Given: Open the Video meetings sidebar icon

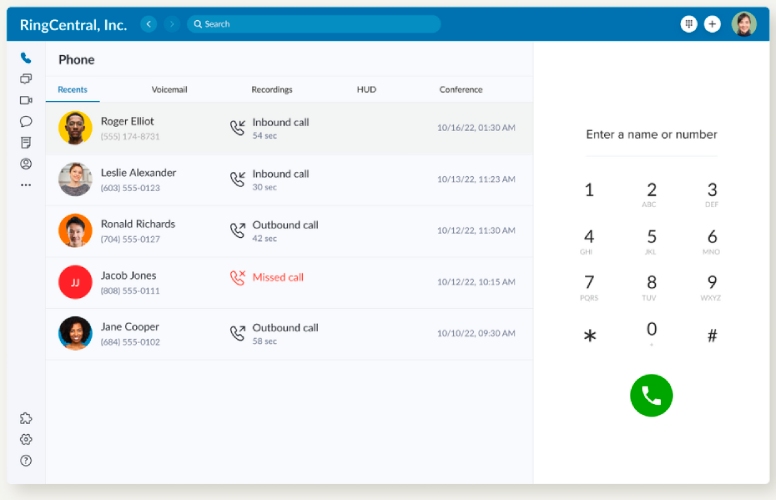Looking at the screenshot, I should point(26,100).
